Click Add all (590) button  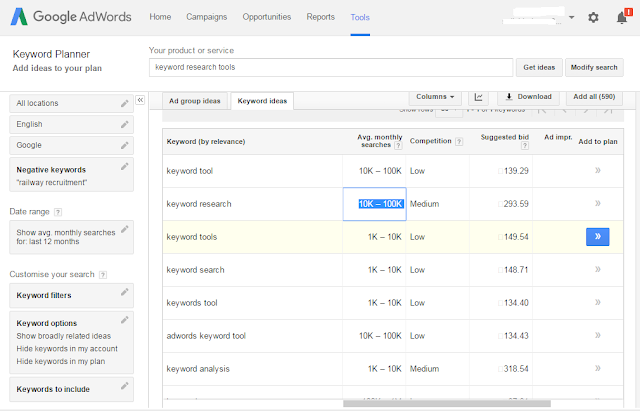[x=594, y=97]
